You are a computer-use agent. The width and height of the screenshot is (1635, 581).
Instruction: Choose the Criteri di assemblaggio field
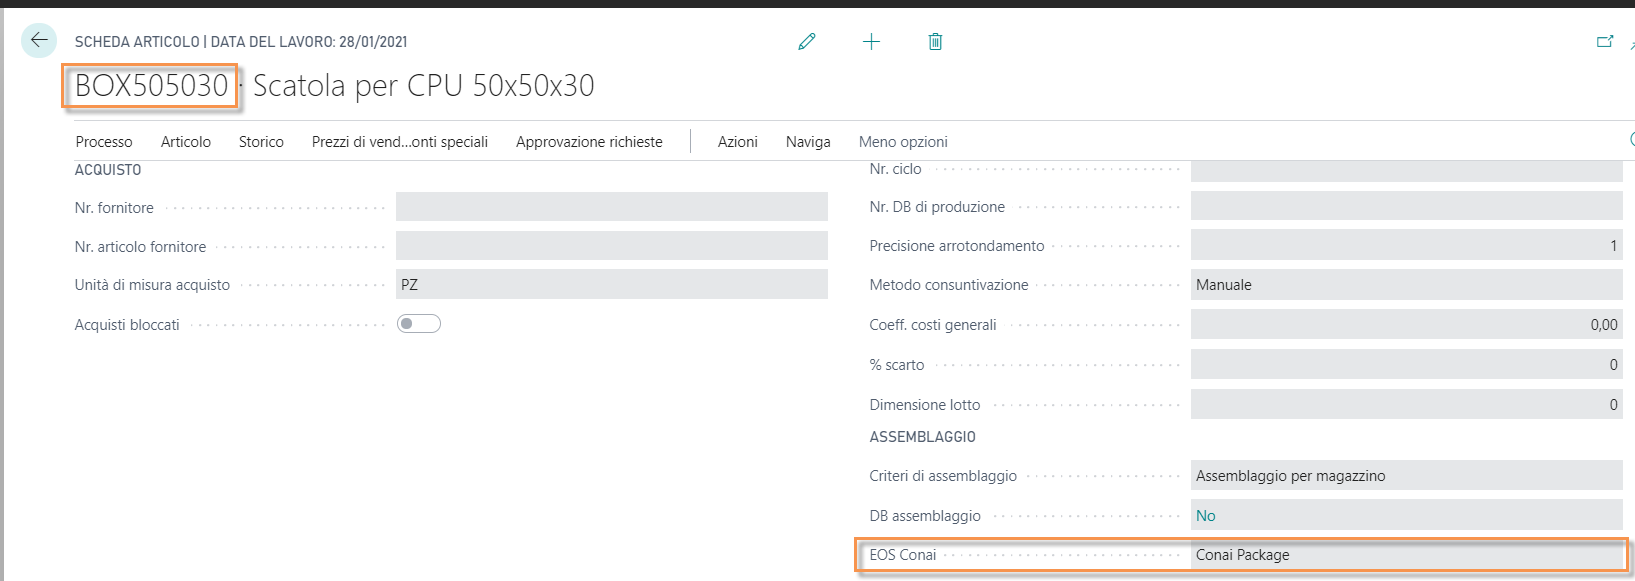1405,476
